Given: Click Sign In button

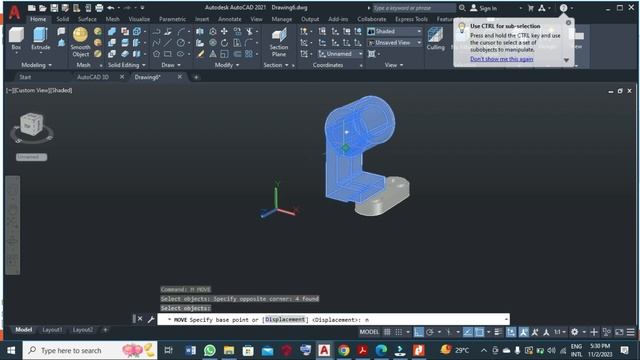Looking at the screenshot, I should point(484,8).
